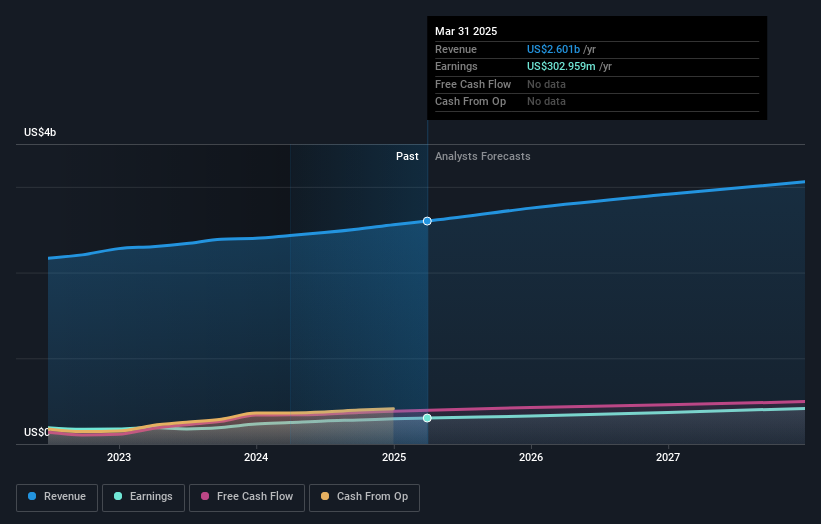Click the Cash From Op row in tooltip
Image resolution: width=821 pixels, height=524 pixels.
[597, 102]
